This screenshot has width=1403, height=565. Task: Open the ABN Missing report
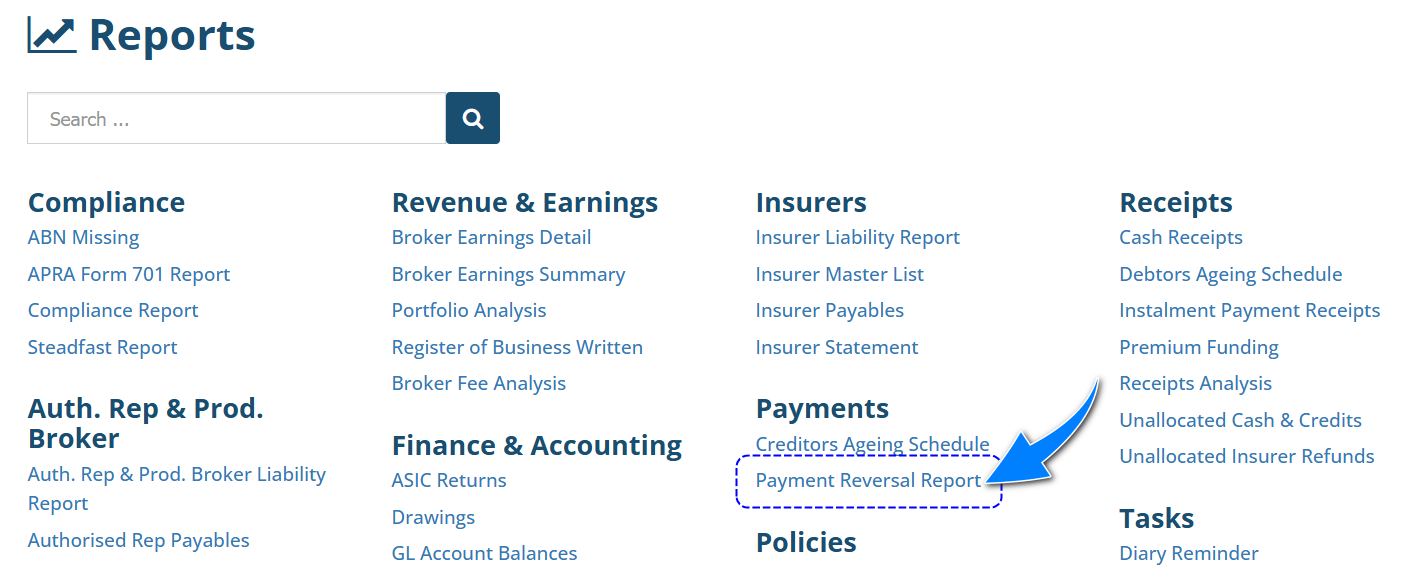pos(83,238)
